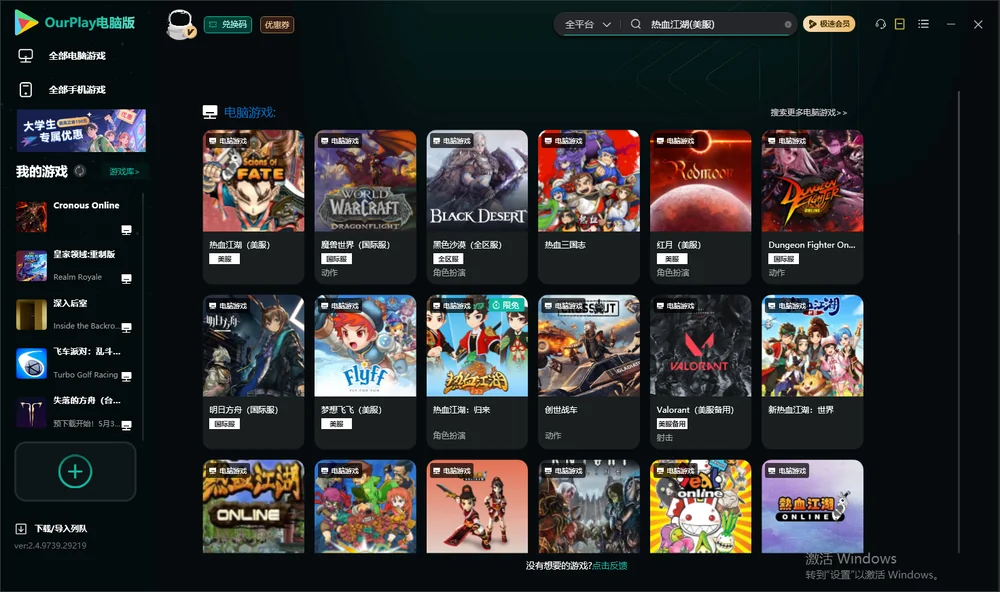This screenshot has height=592, width=1000.
Task: Clear the search box text icon
Action: 788,24
